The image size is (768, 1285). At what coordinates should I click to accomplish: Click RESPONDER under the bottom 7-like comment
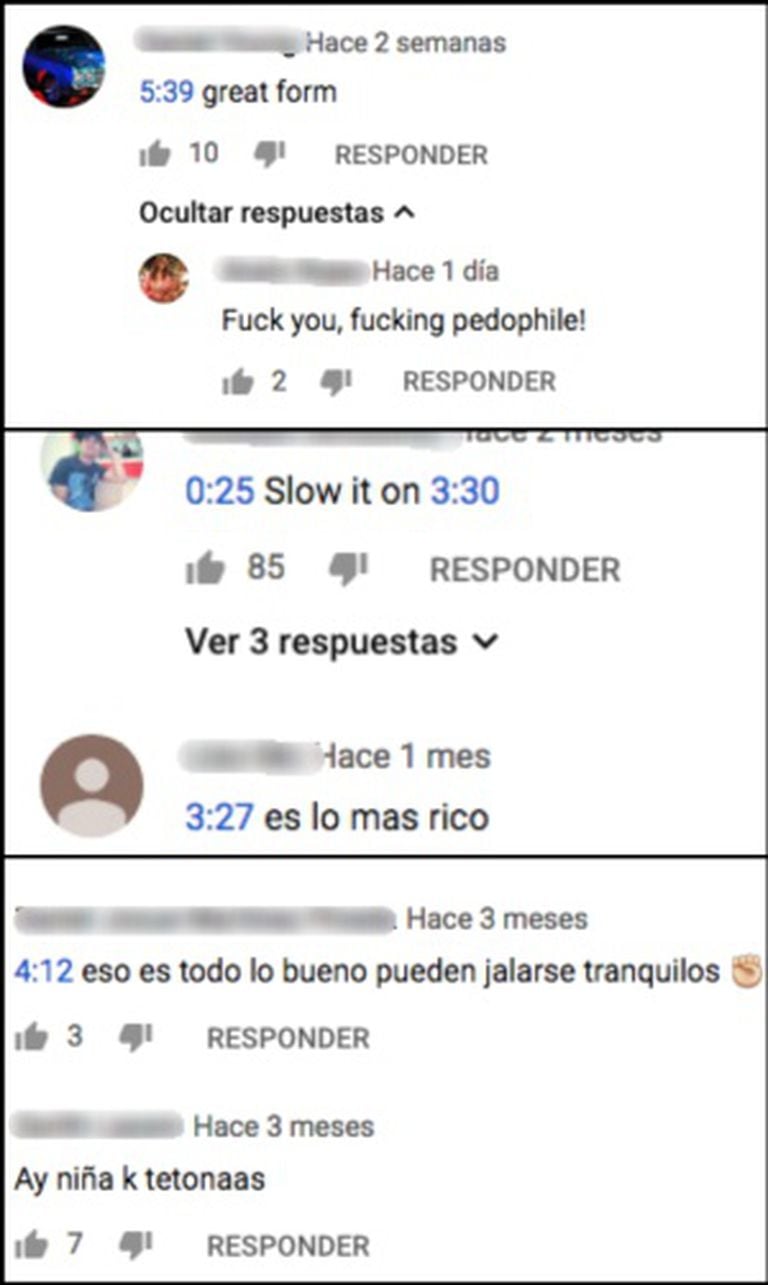pyautogui.click(x=288, y=1246)
